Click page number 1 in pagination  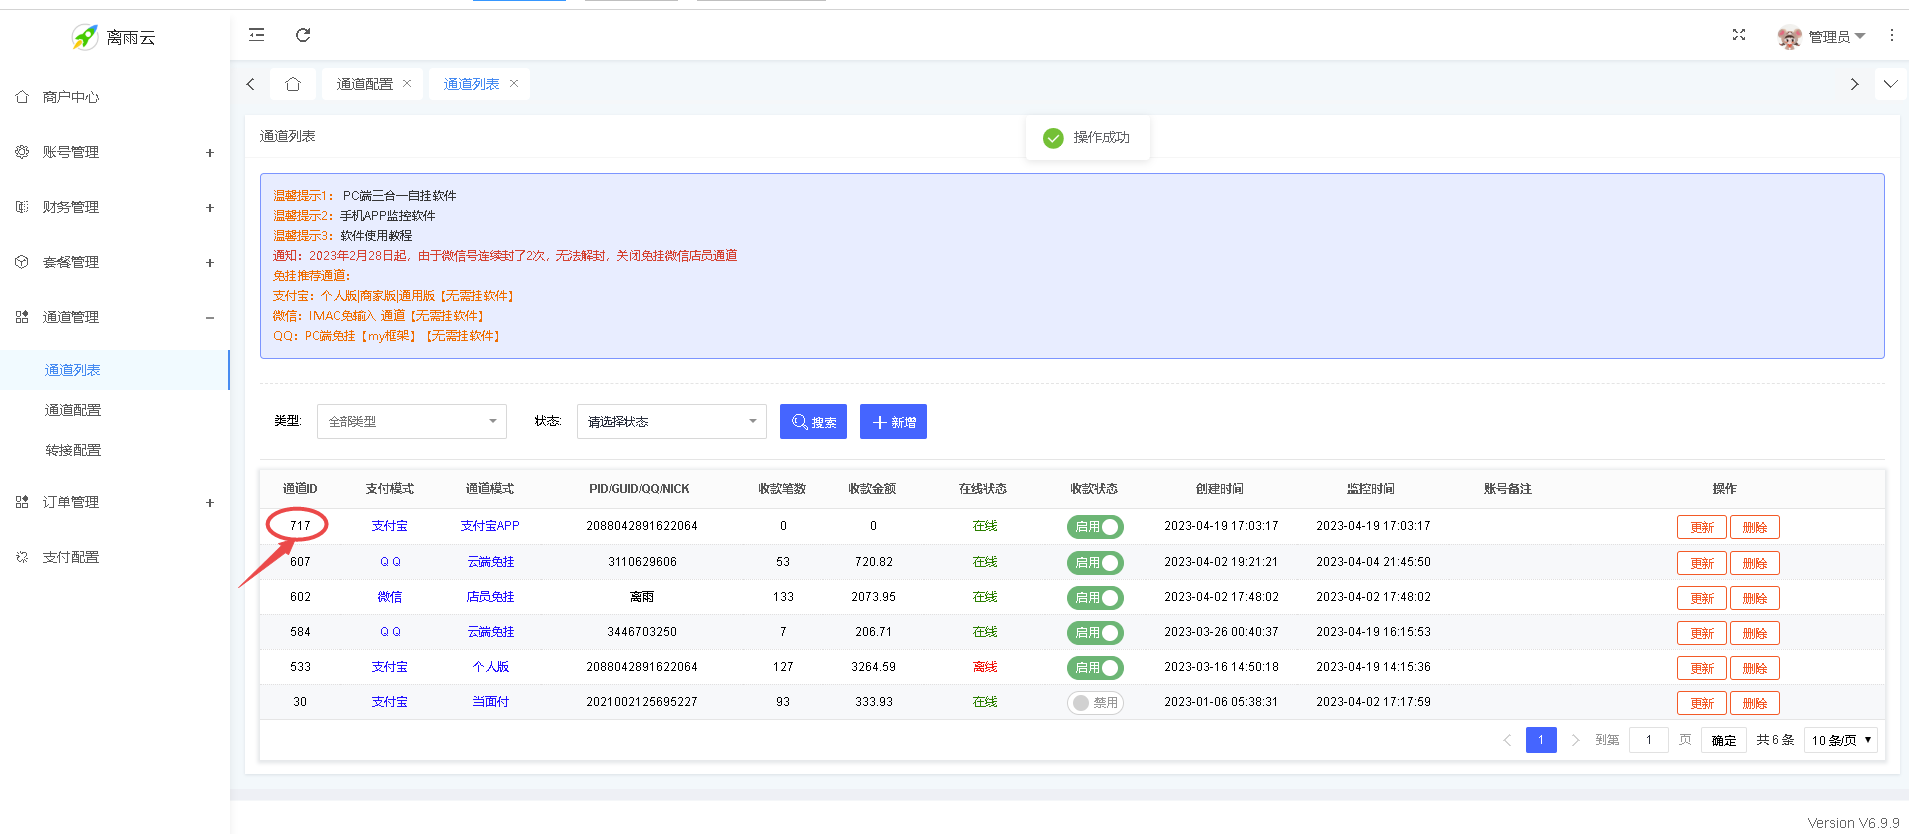click(1541, 740)
